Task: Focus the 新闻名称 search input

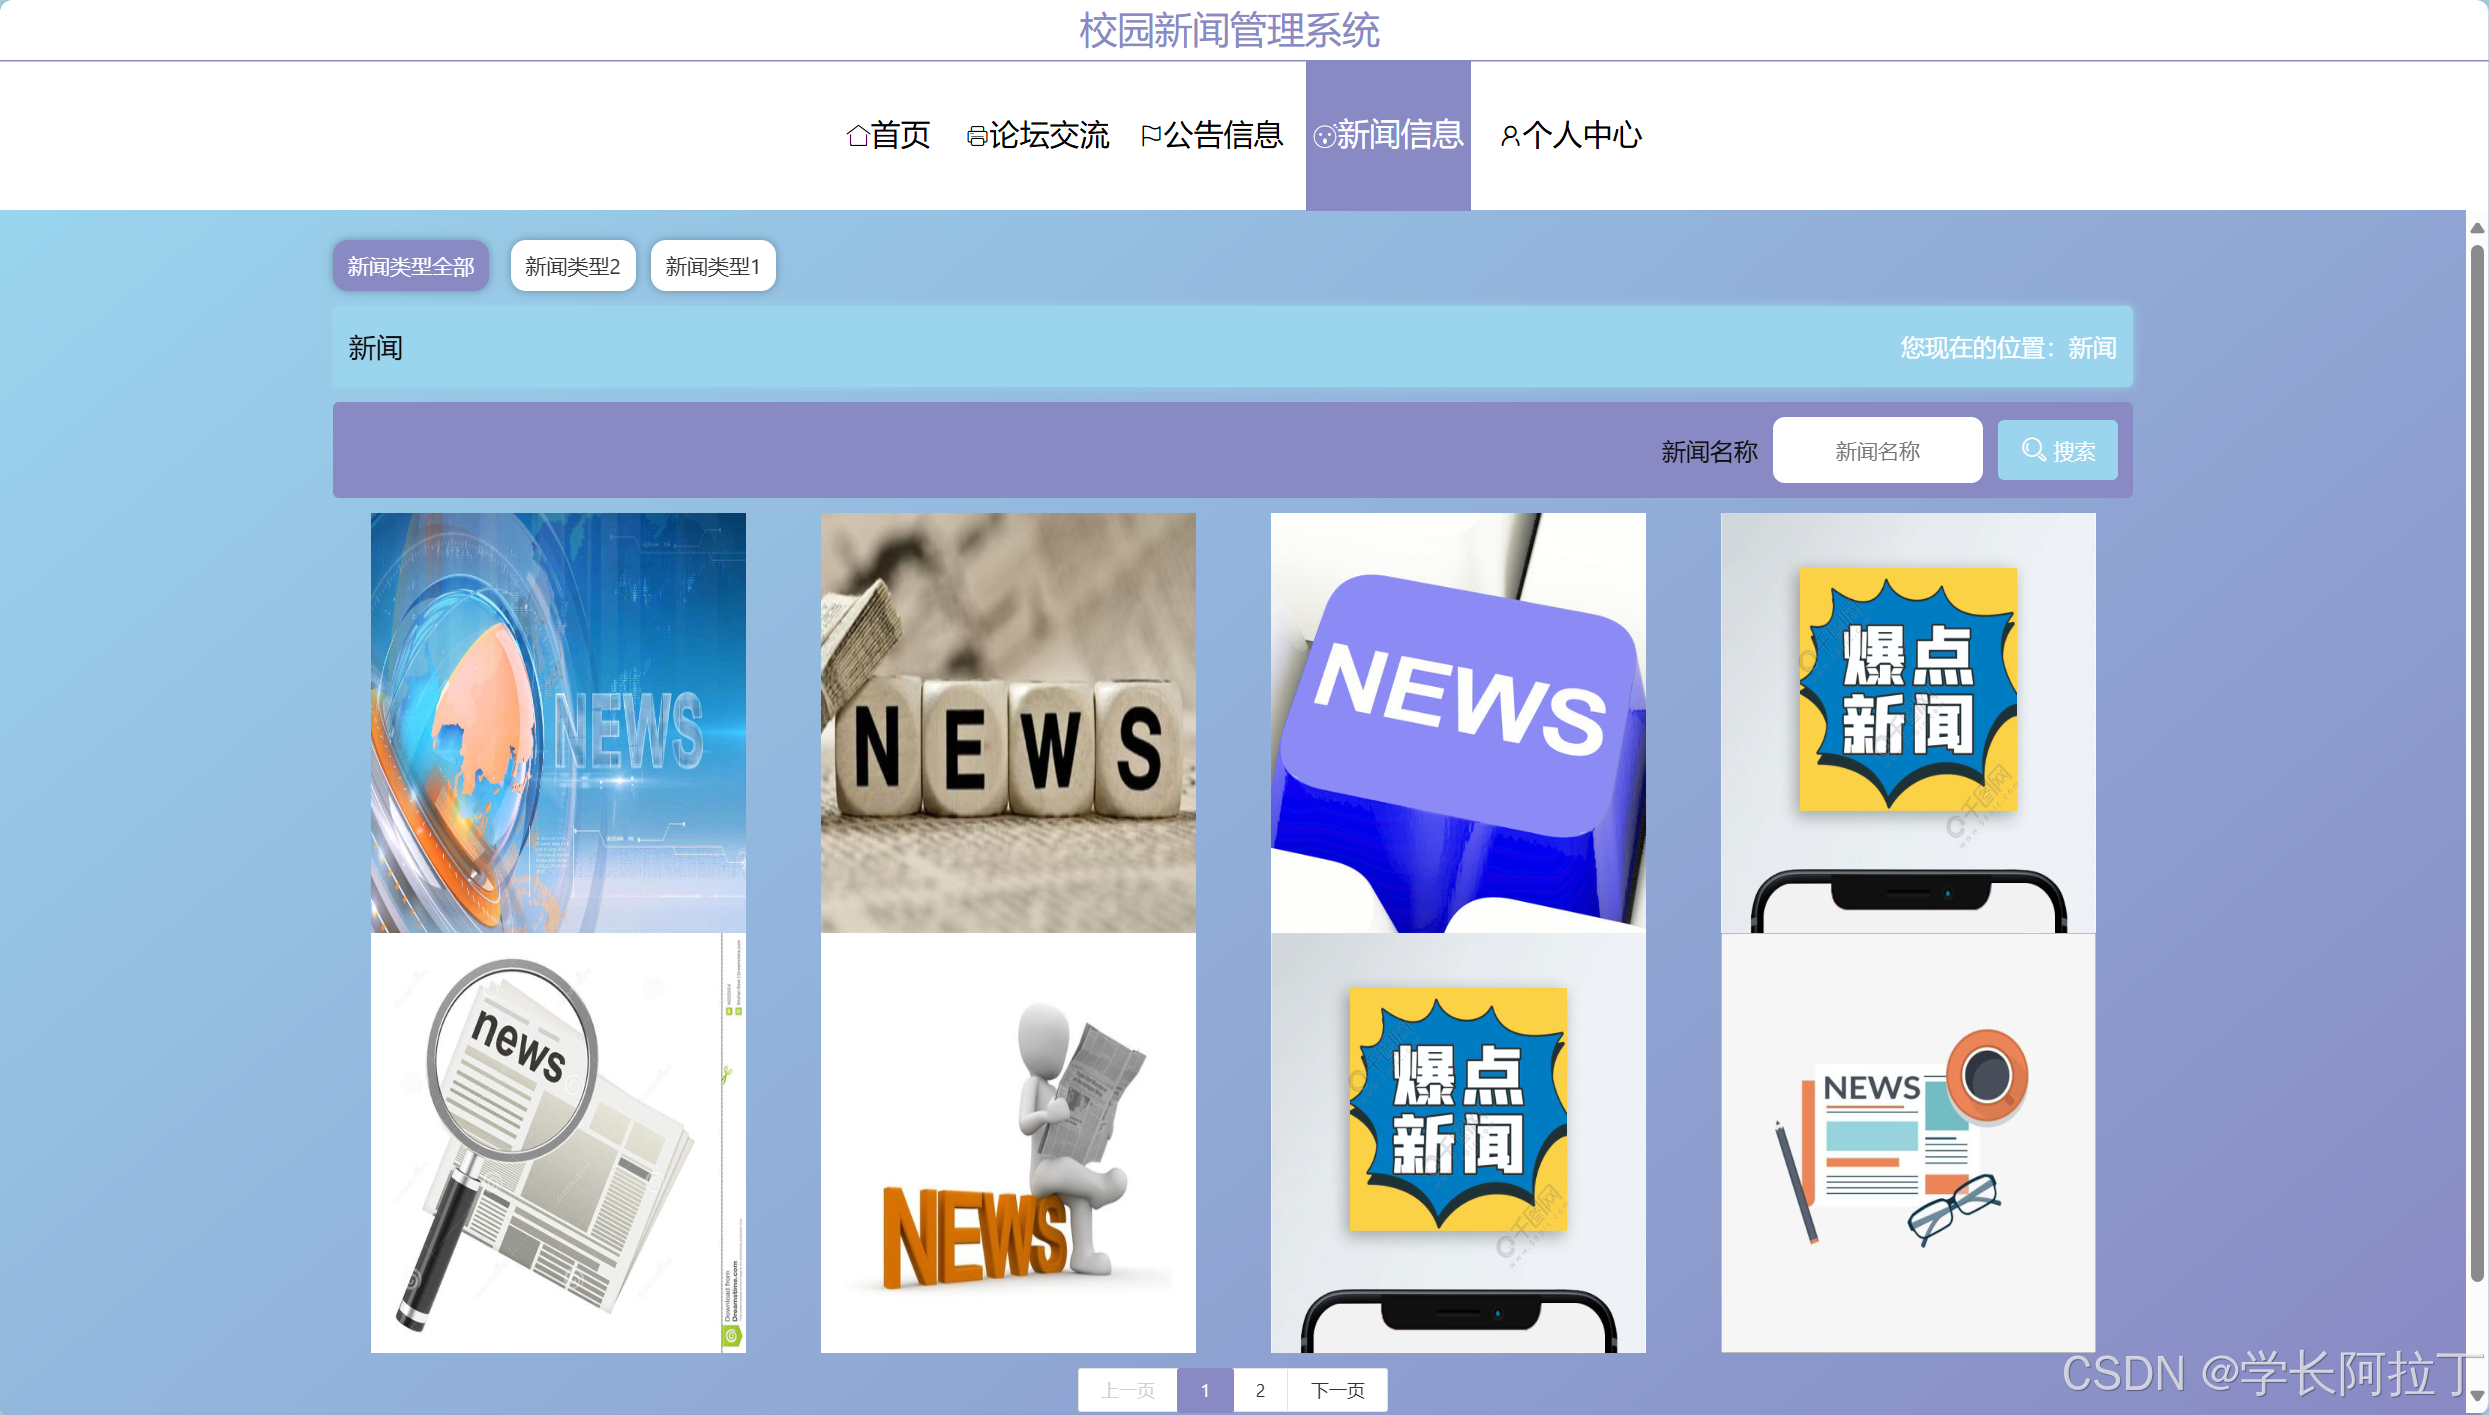Action: [1877, 451]
